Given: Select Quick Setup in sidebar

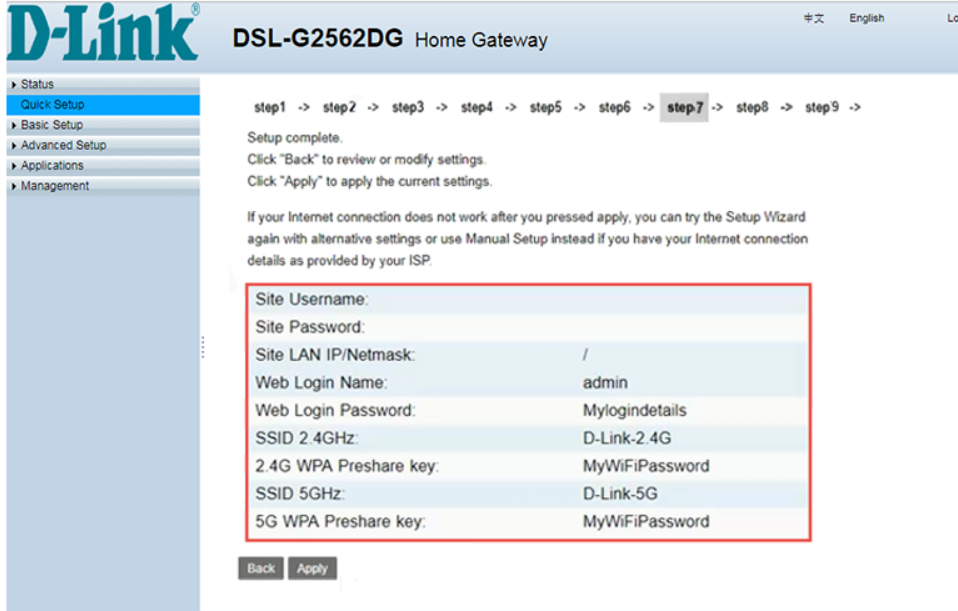Looking at the screenshot, I should [x=103, y=104].
